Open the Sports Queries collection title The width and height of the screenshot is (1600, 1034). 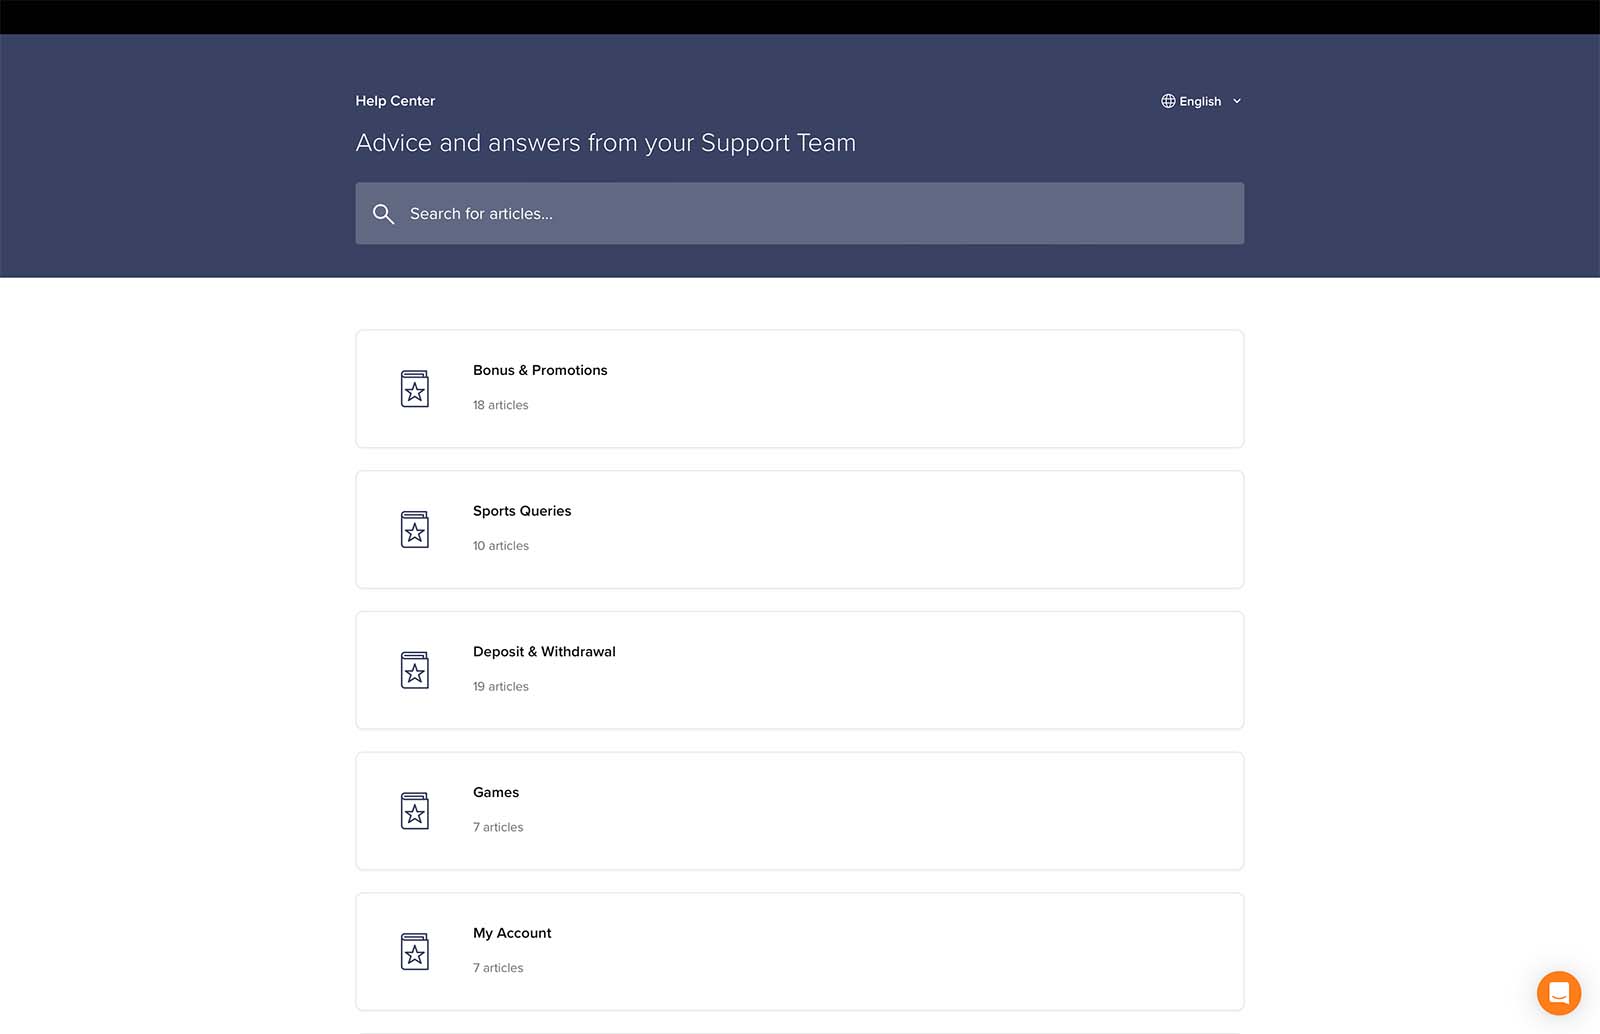pos(522,511)
